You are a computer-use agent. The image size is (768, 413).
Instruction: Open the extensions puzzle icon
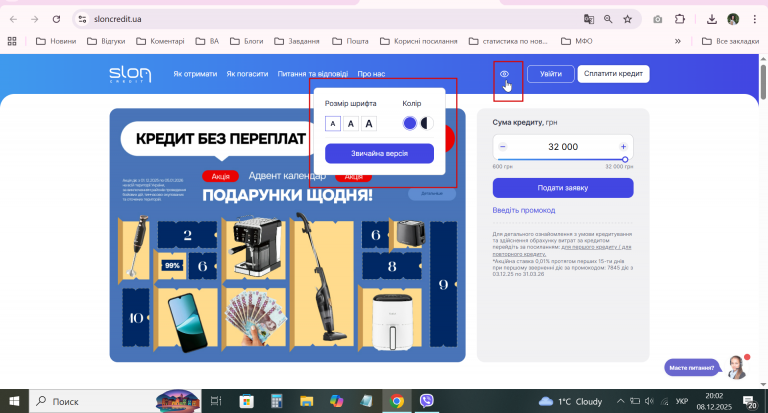pos(680,19)
